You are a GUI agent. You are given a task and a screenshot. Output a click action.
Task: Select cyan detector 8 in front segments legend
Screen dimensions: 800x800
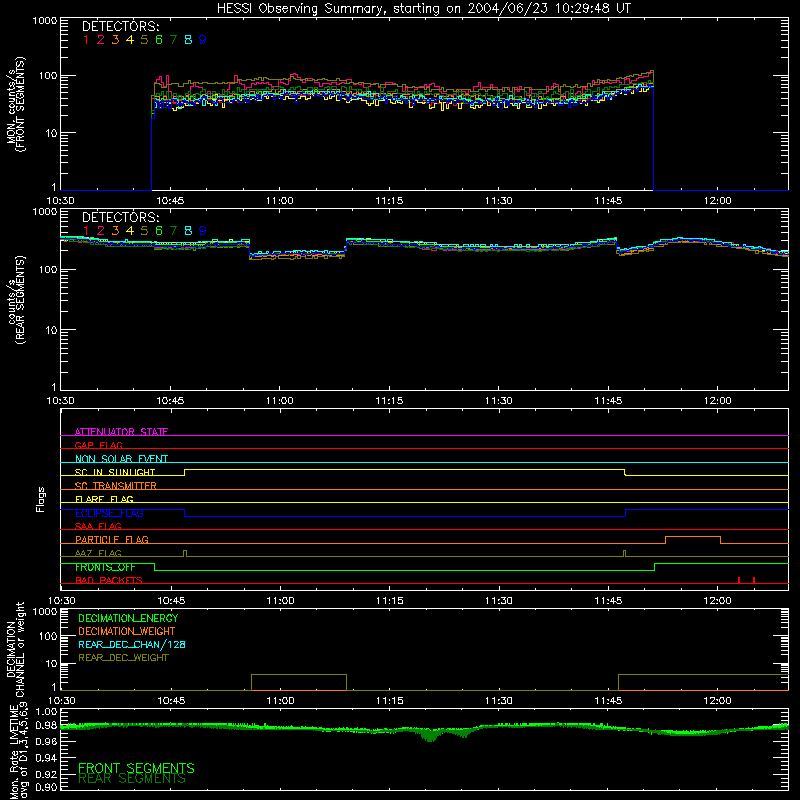click(x=188, y=40)
